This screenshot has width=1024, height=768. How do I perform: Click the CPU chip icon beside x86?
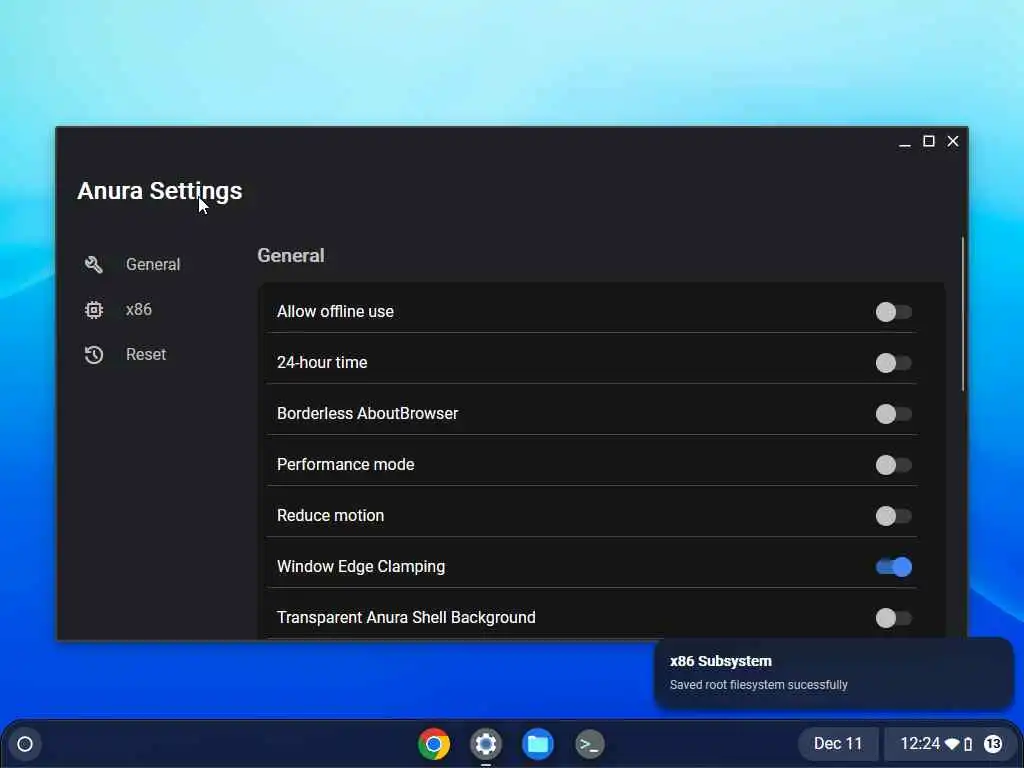(93, 310)
